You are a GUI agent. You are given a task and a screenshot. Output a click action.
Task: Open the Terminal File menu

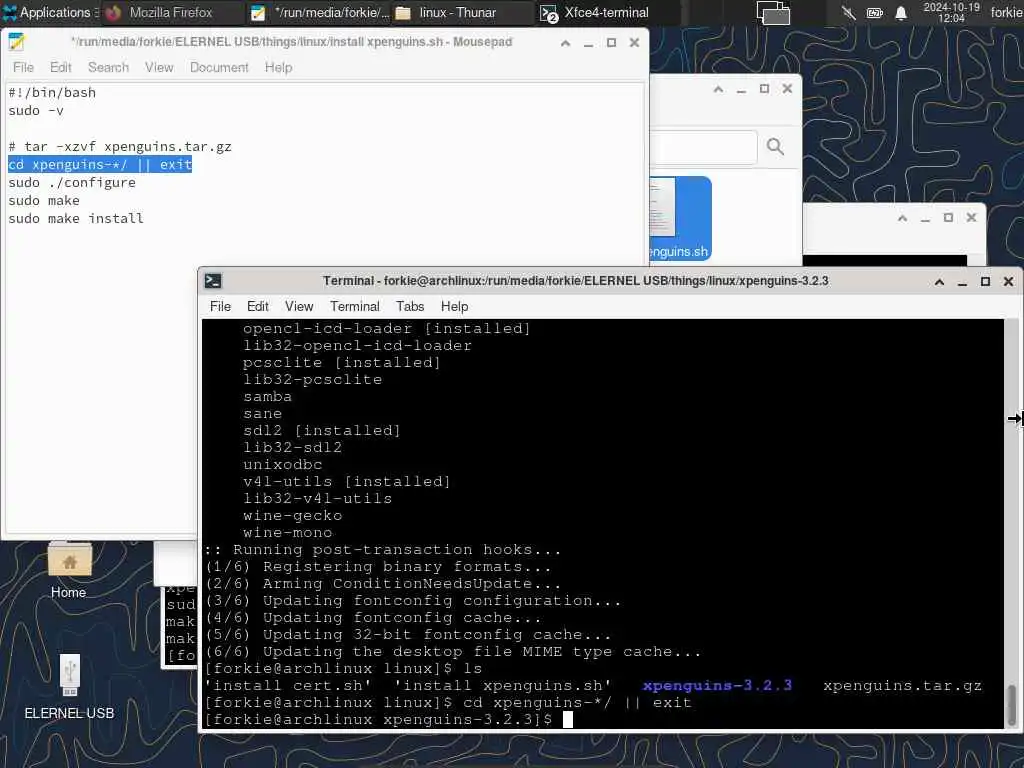[x=220, y=306]
